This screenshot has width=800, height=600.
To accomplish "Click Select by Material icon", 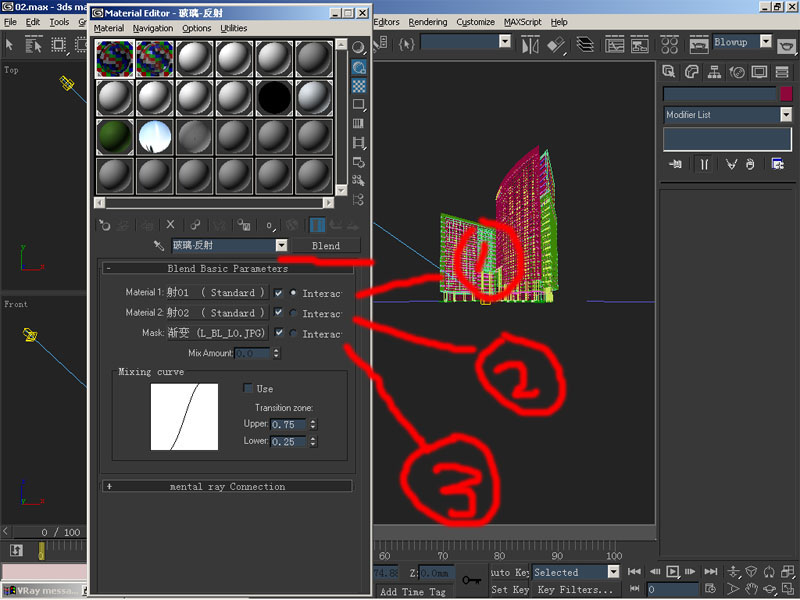I will (x=359, y=181).
